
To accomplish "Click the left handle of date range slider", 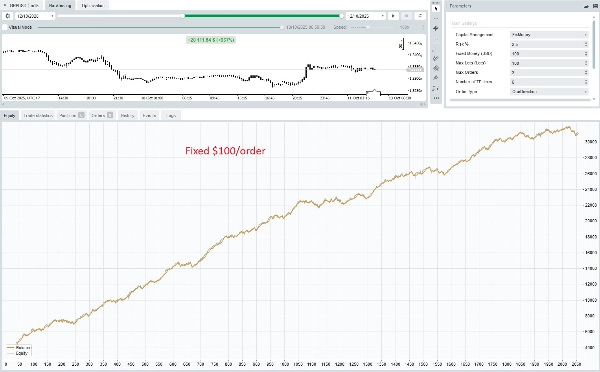I will point(183,16).
